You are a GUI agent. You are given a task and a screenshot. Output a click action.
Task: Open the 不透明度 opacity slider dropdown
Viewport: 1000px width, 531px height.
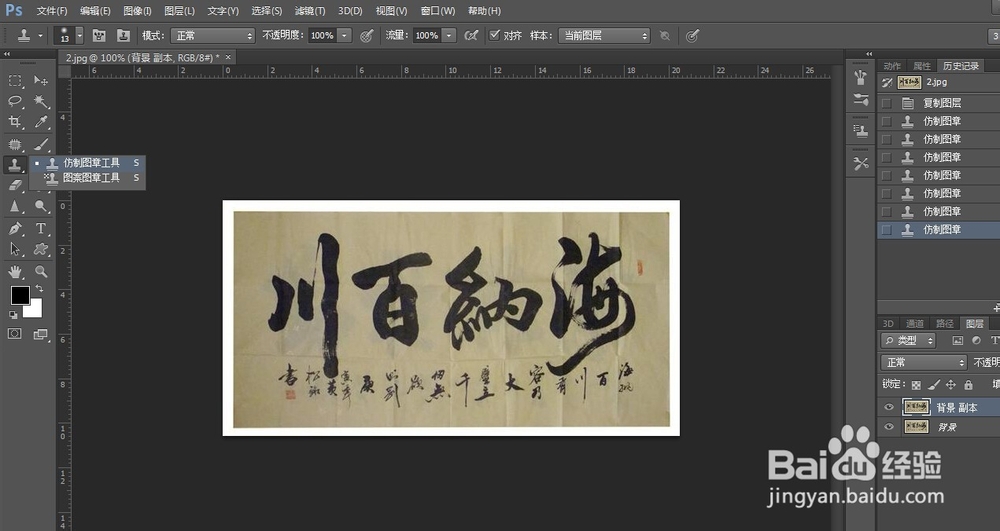pyautogui.click(x=344, y=36)
